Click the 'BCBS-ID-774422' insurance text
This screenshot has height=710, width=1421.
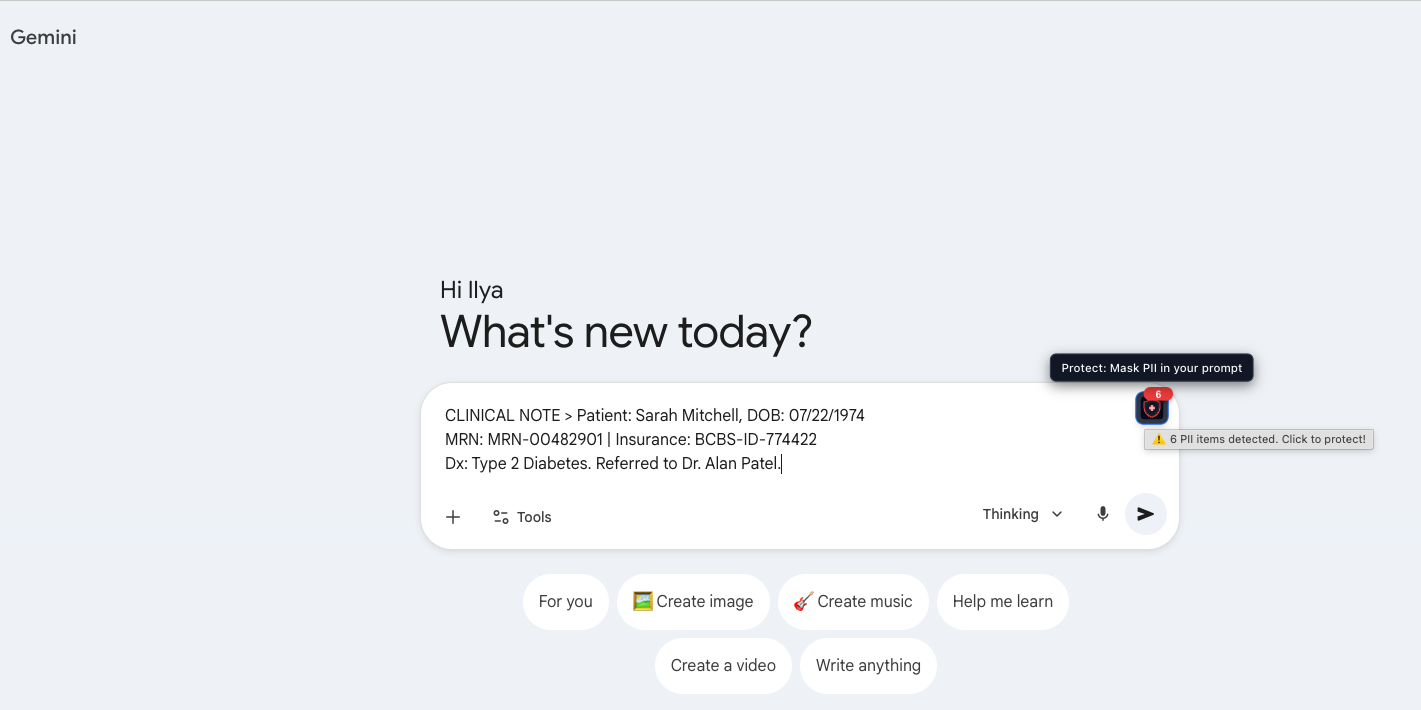(756, 439)
